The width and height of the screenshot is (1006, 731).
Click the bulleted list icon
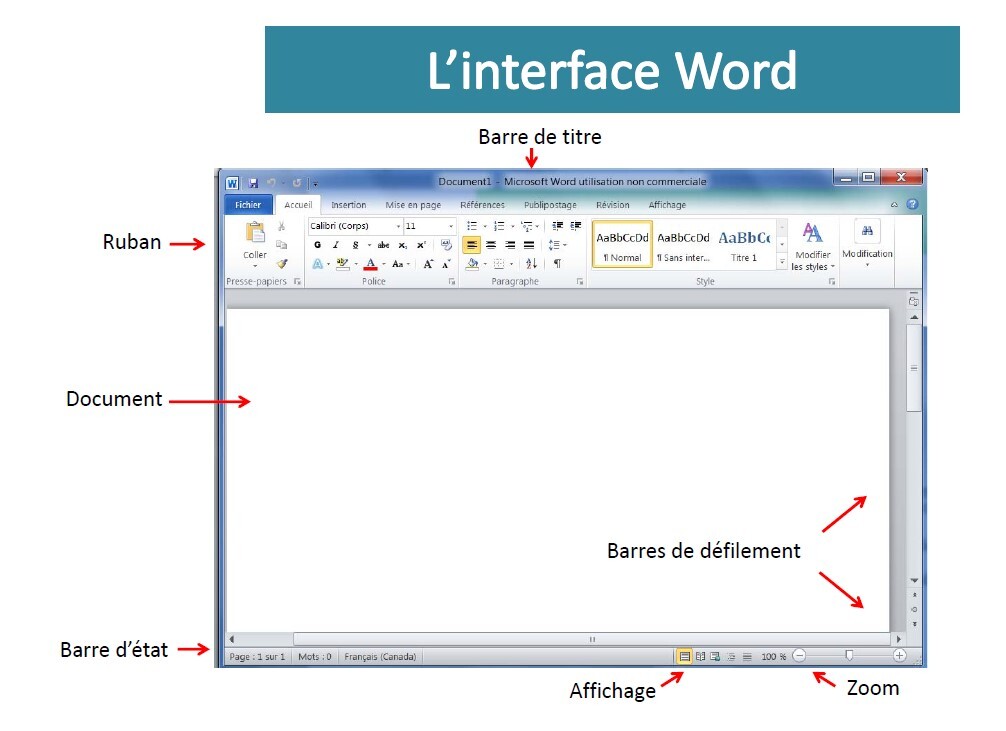pos(472,226)
